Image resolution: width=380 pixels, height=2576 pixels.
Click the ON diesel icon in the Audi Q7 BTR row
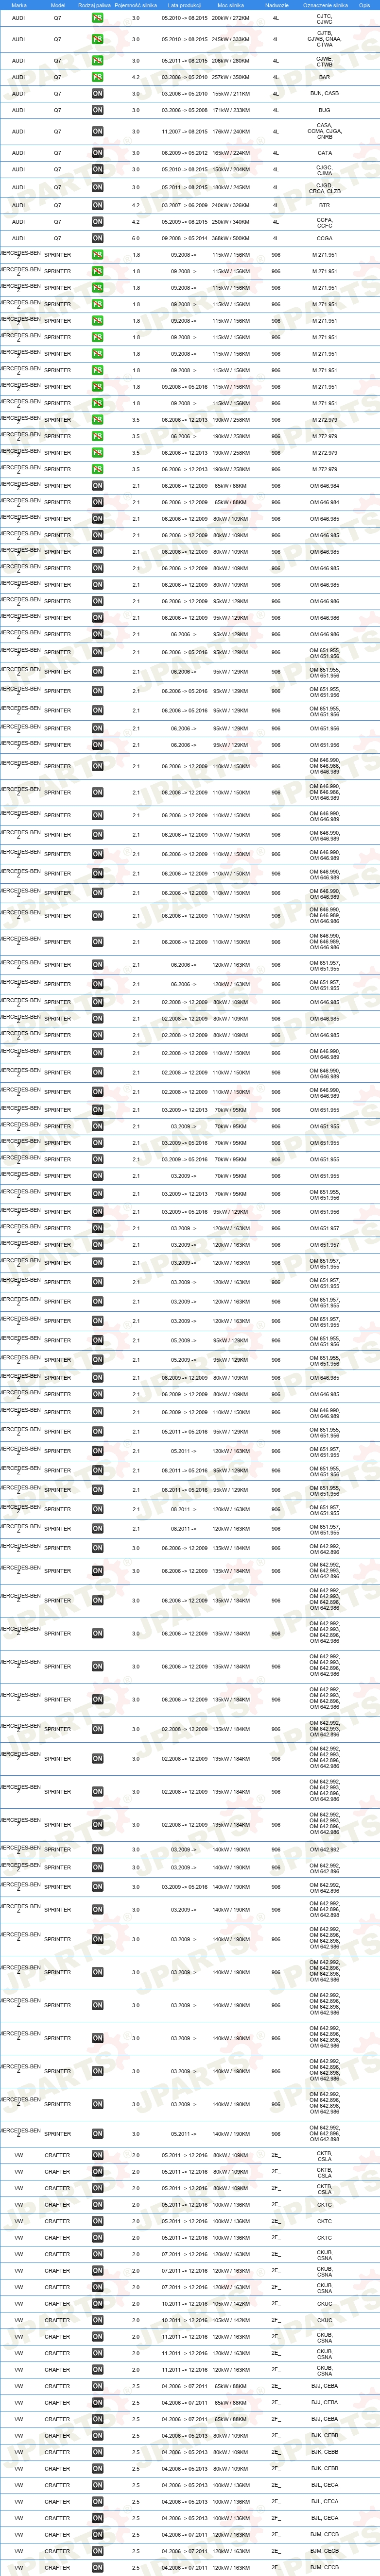point(97,205)
